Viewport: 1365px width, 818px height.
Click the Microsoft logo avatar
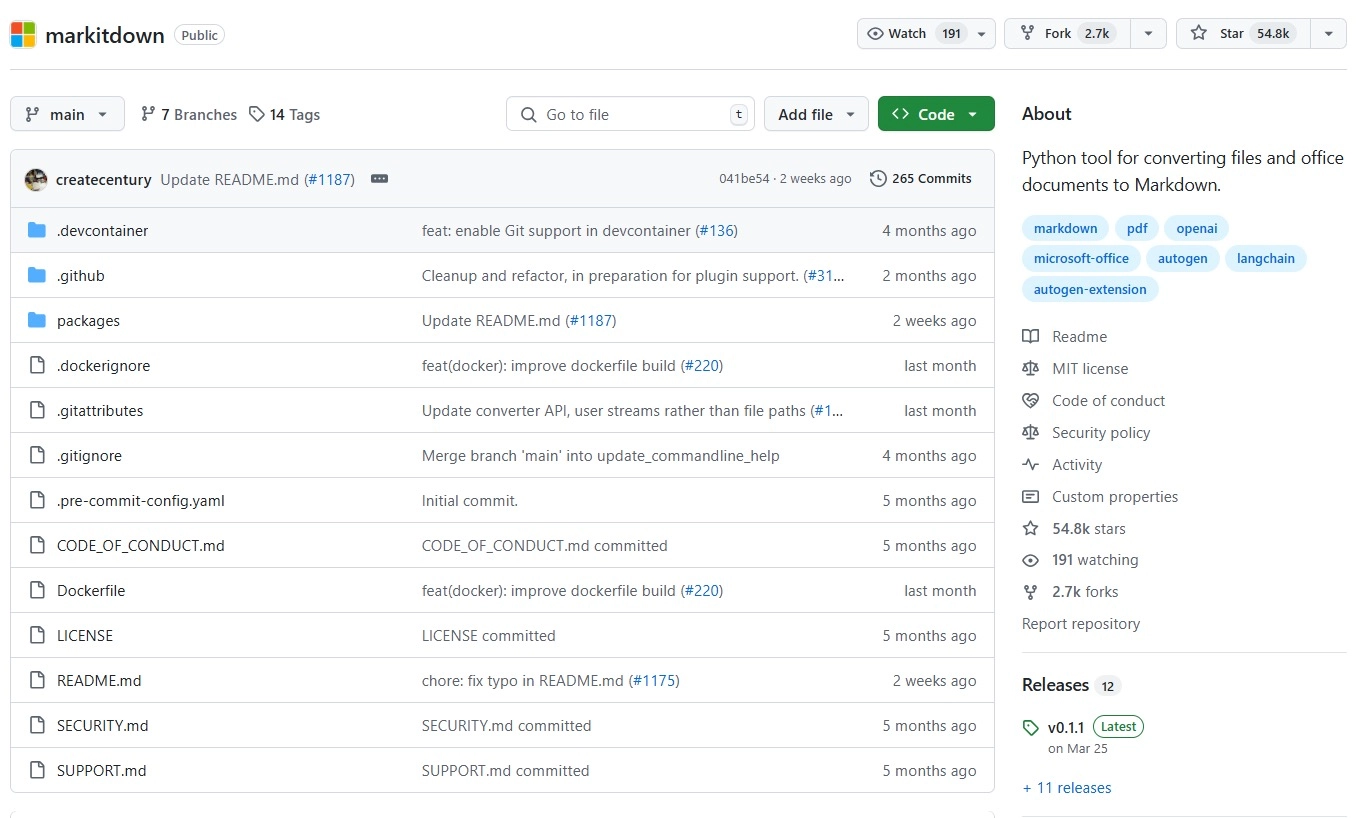23,35
